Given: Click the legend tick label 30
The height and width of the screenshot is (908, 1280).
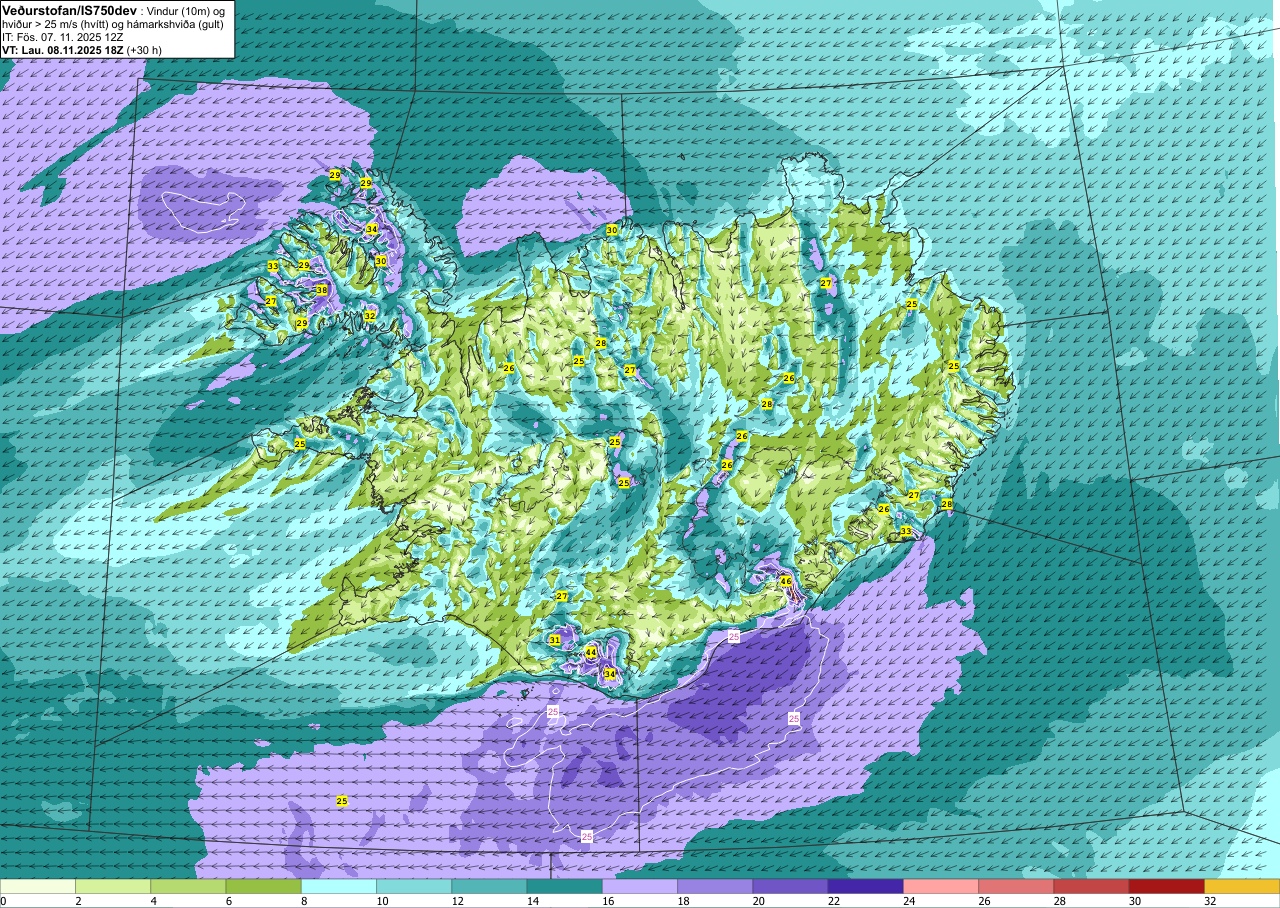Looking at the screenshot, I should (x=1134, y=901).
